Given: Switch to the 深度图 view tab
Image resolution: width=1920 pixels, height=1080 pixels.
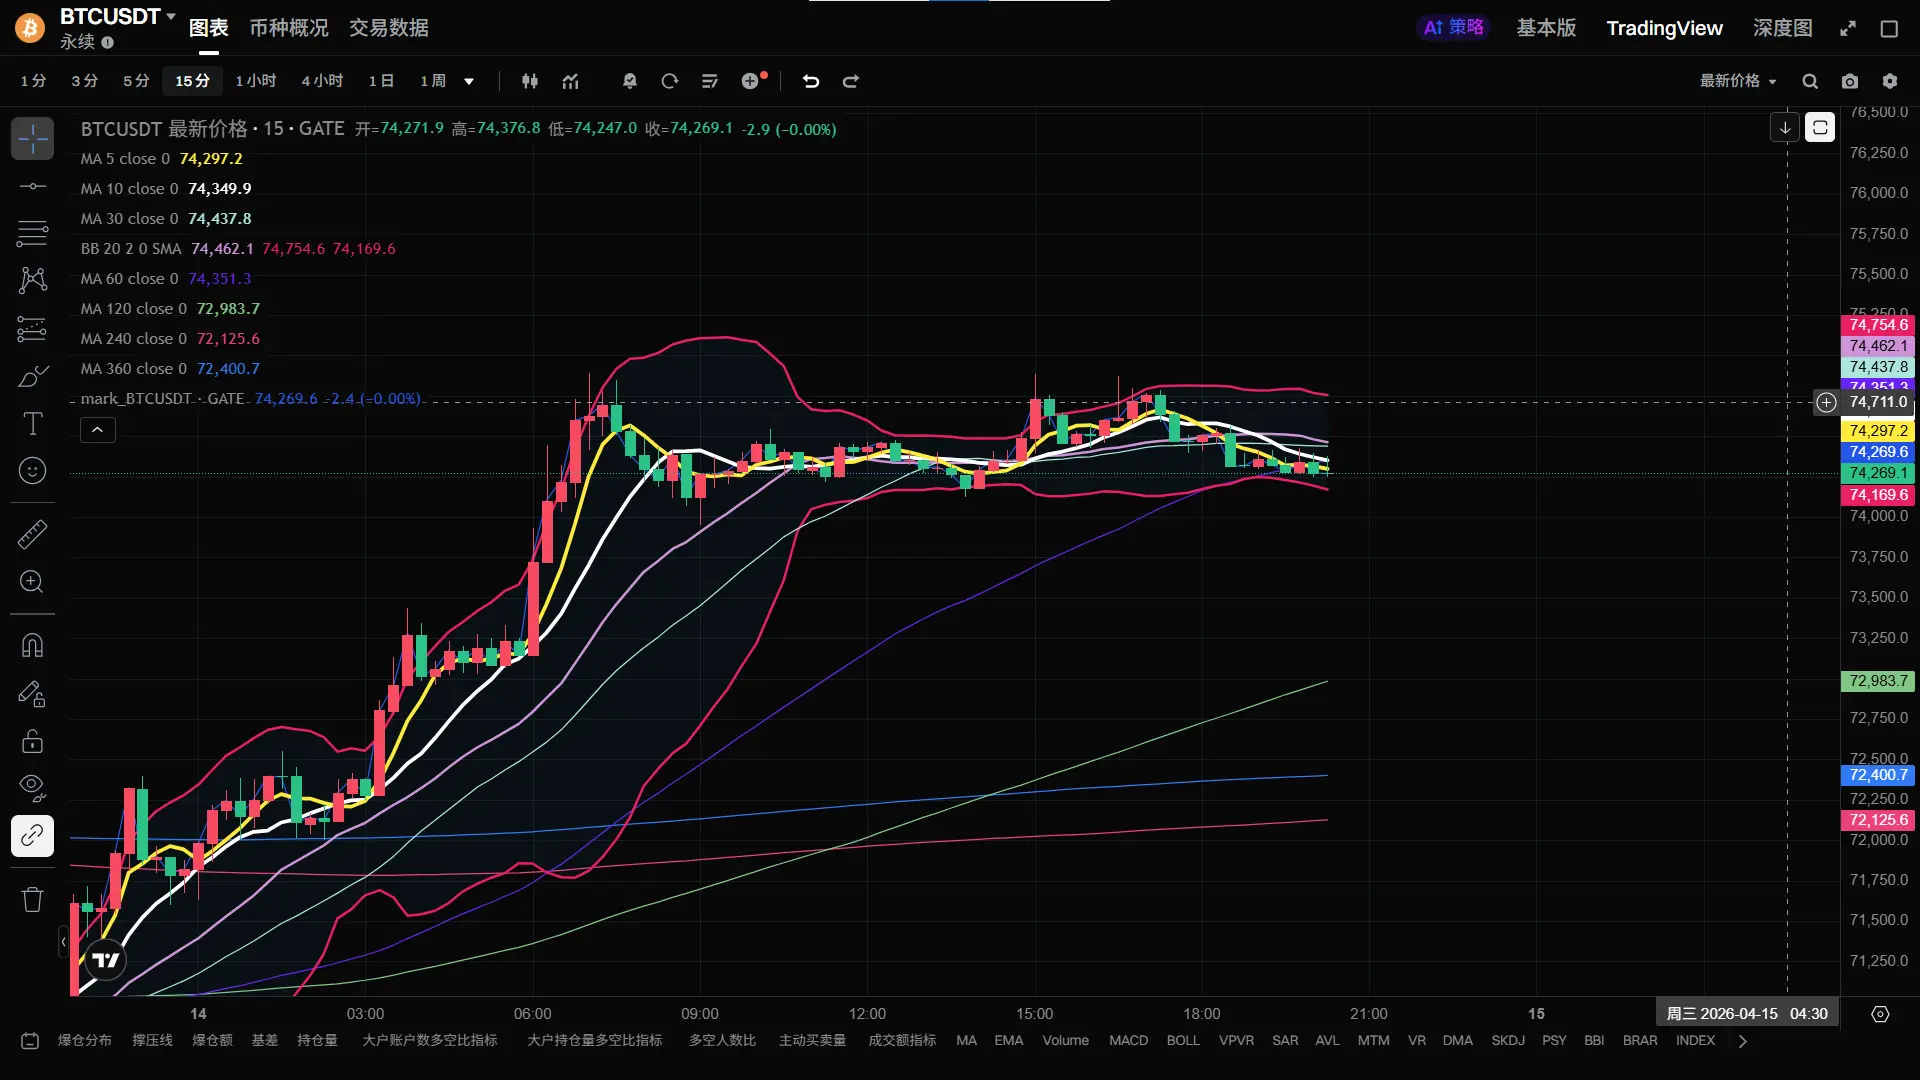Looking at the screenshot, I should pos(1782,28).
